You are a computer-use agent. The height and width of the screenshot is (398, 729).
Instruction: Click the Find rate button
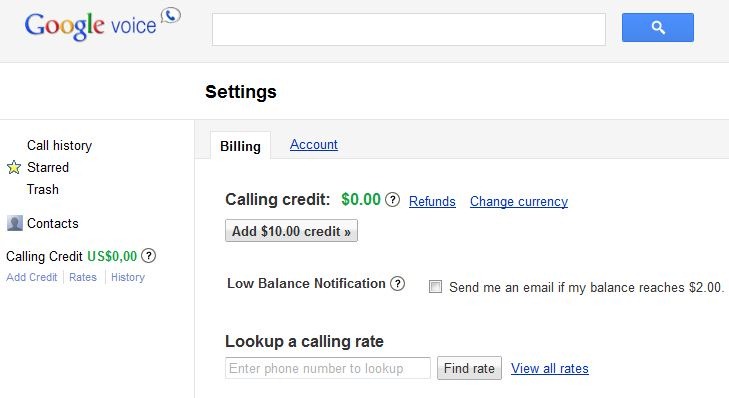tap(469, 368)
